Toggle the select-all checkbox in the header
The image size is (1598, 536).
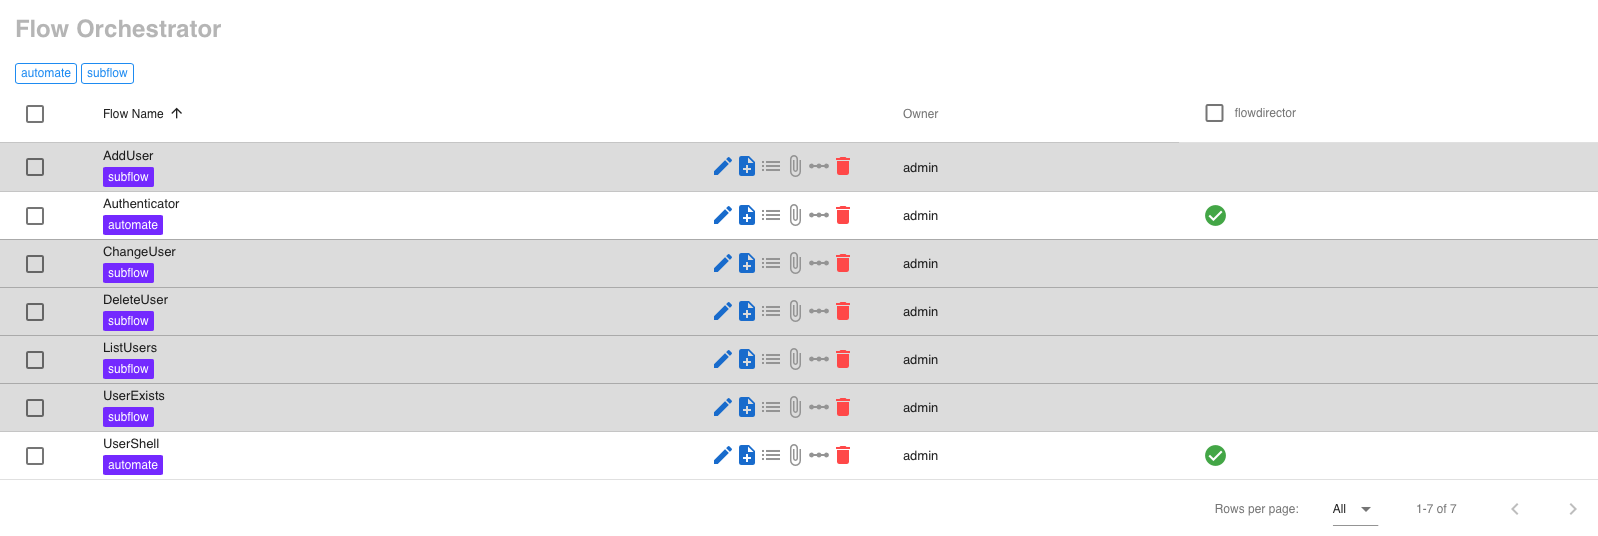[35, 114]
